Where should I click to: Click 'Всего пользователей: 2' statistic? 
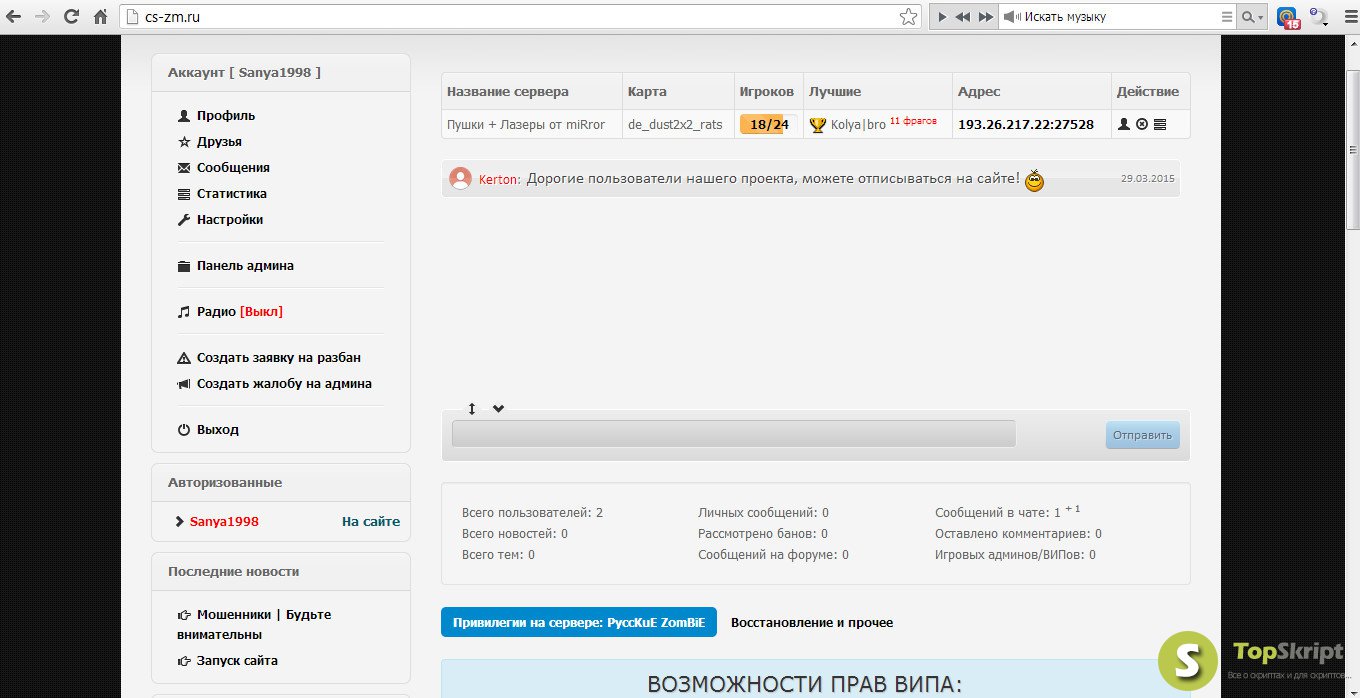pos(532,513)
